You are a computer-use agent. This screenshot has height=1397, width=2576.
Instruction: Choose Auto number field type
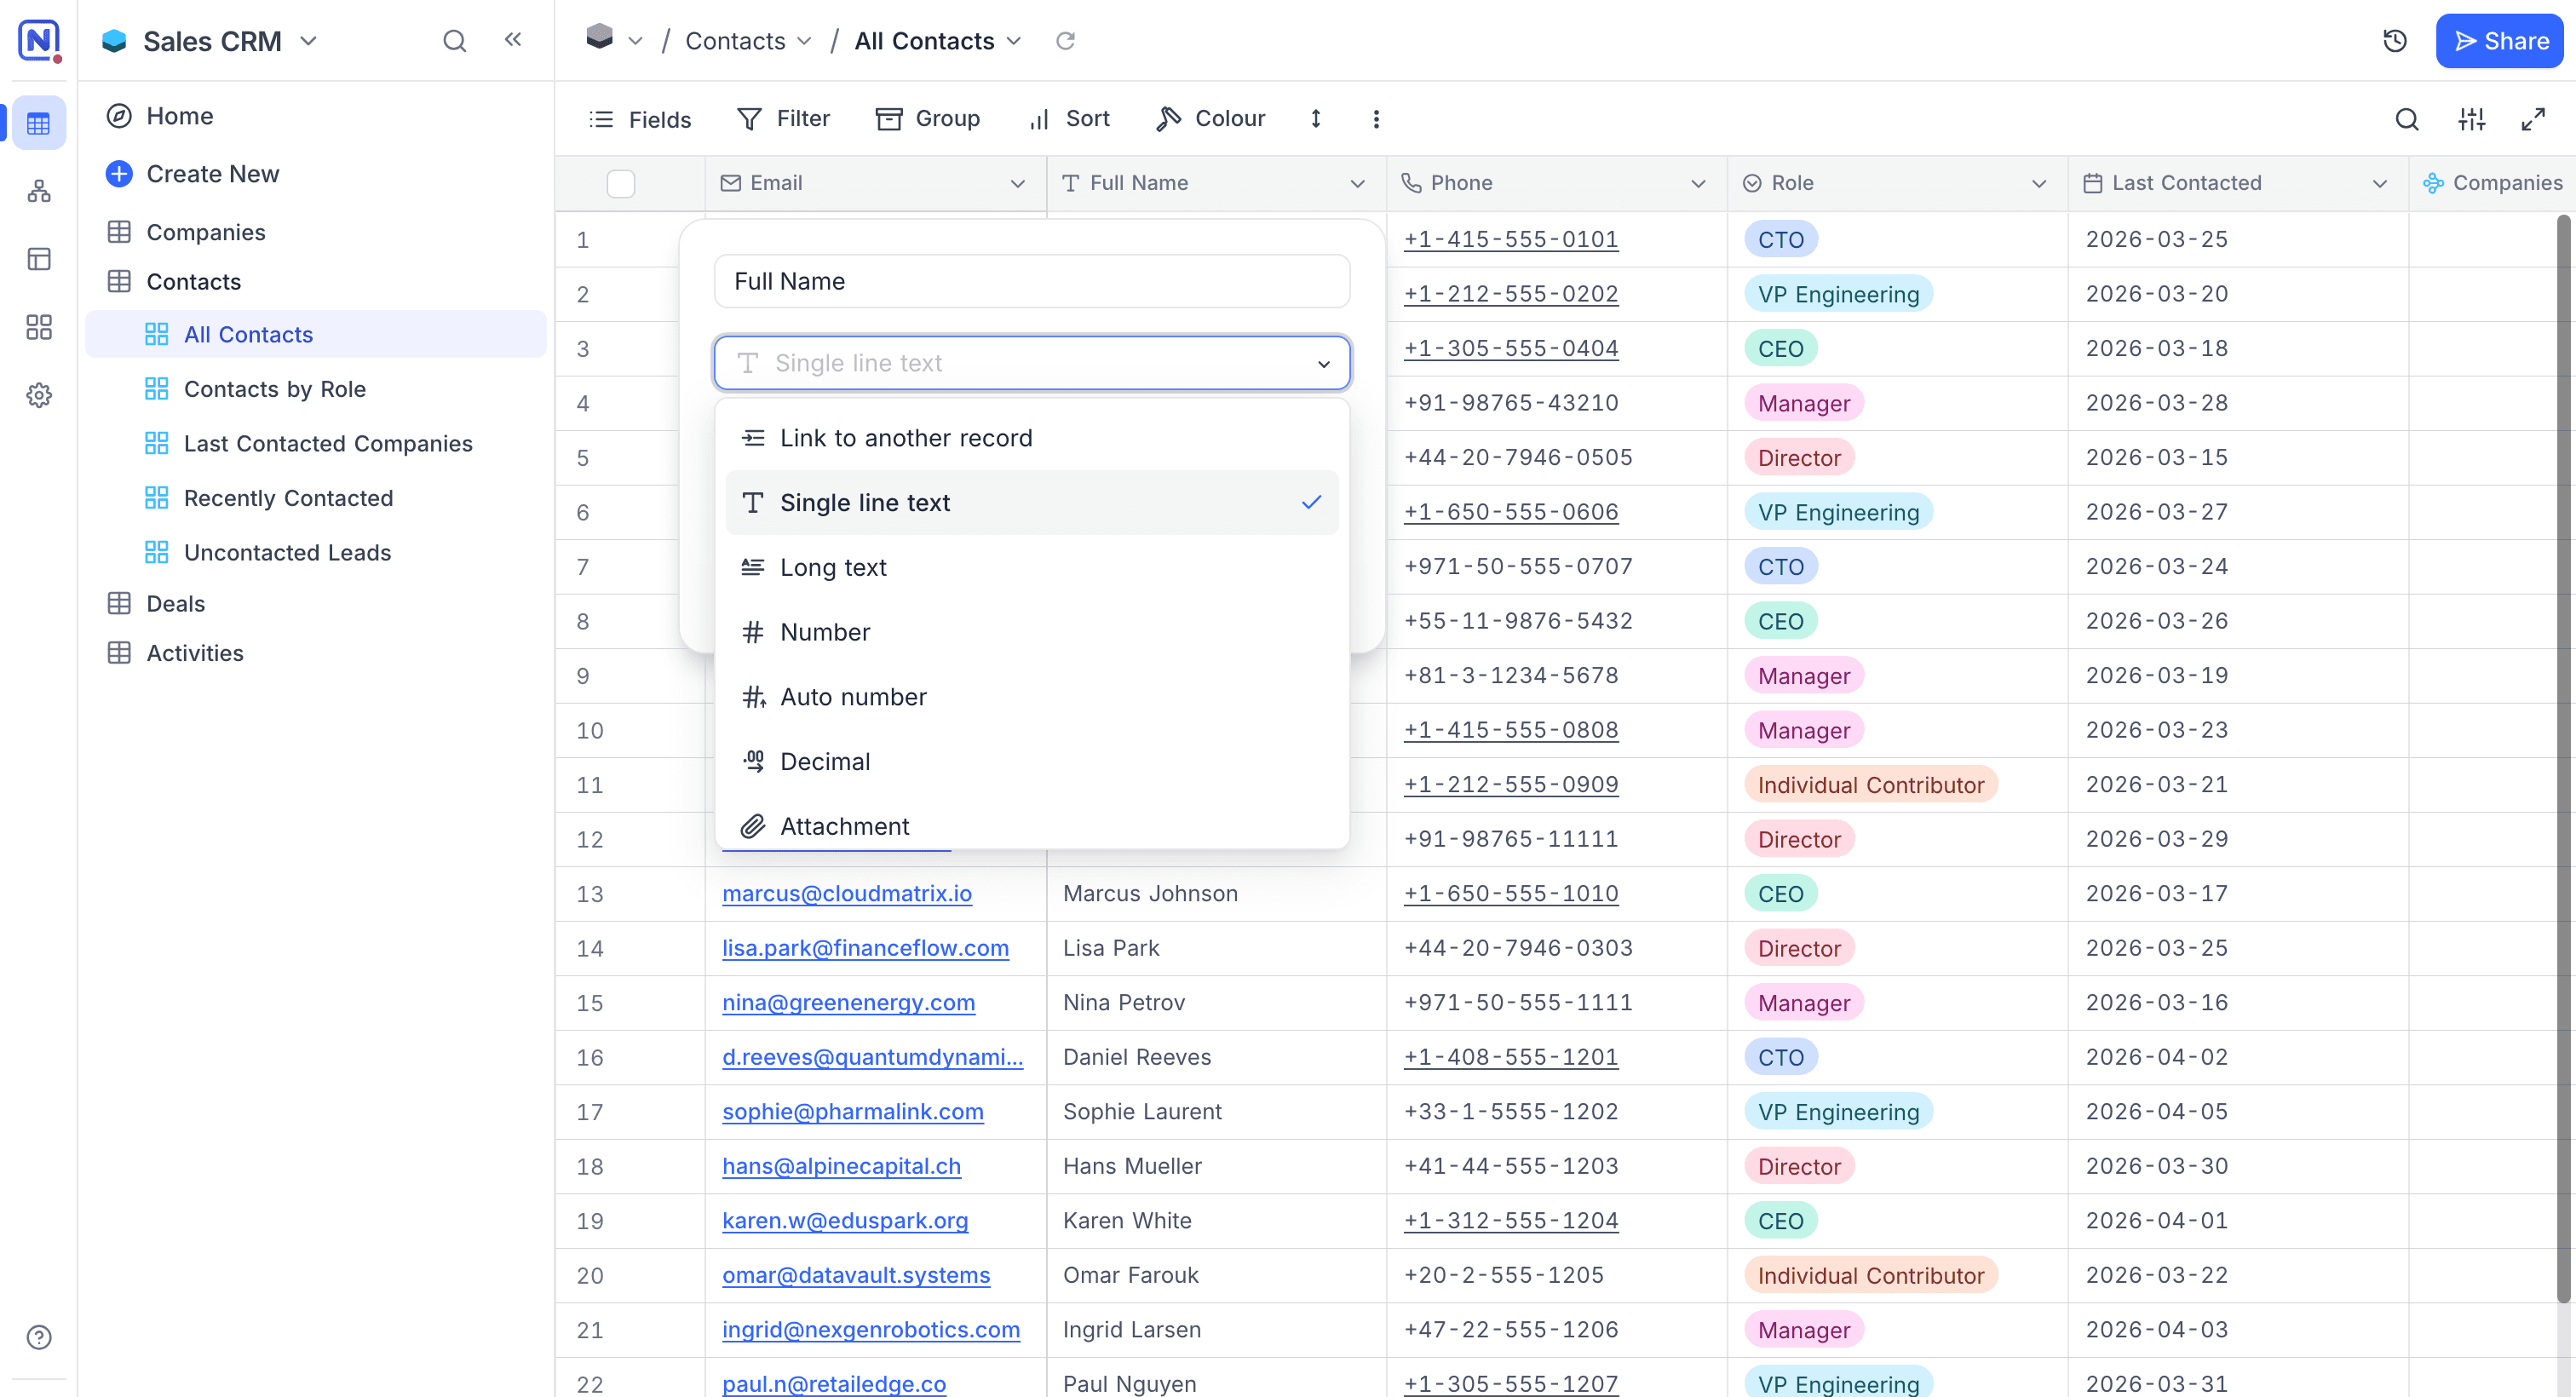click(x=1032, y=697)
